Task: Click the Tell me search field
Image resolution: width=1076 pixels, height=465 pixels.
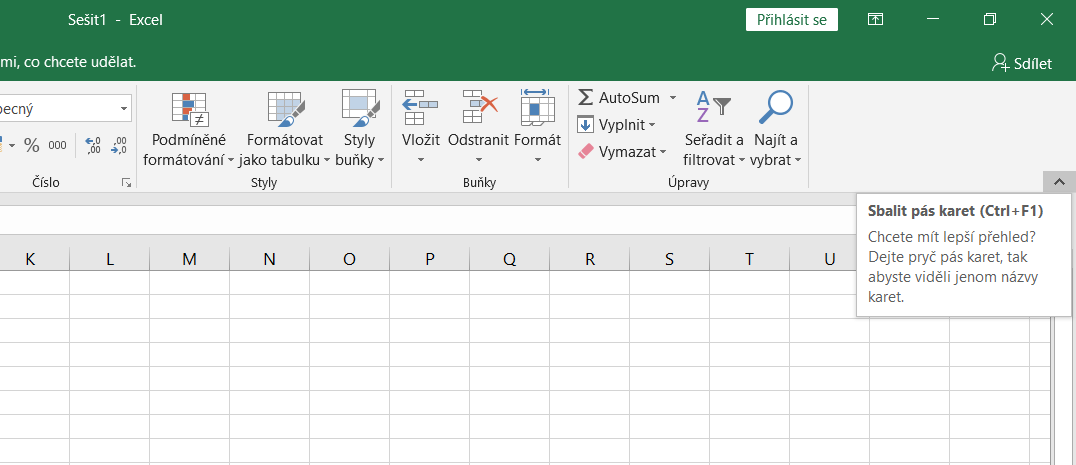Action: [x=69, y=62]
